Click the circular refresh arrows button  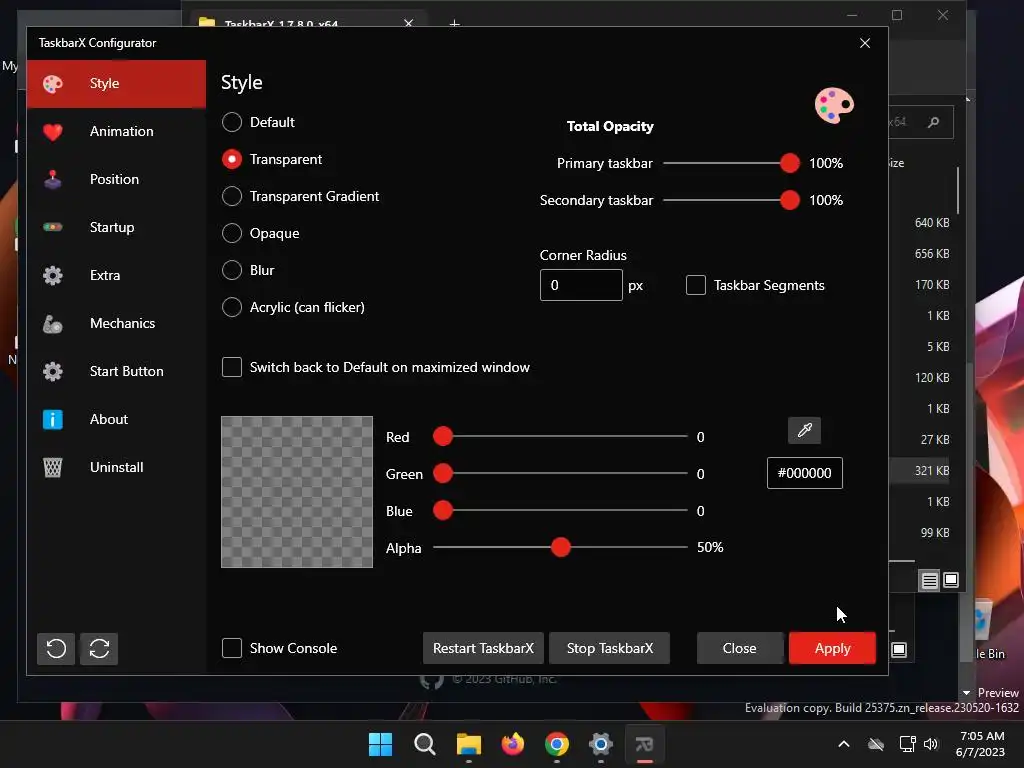(99, 648)
